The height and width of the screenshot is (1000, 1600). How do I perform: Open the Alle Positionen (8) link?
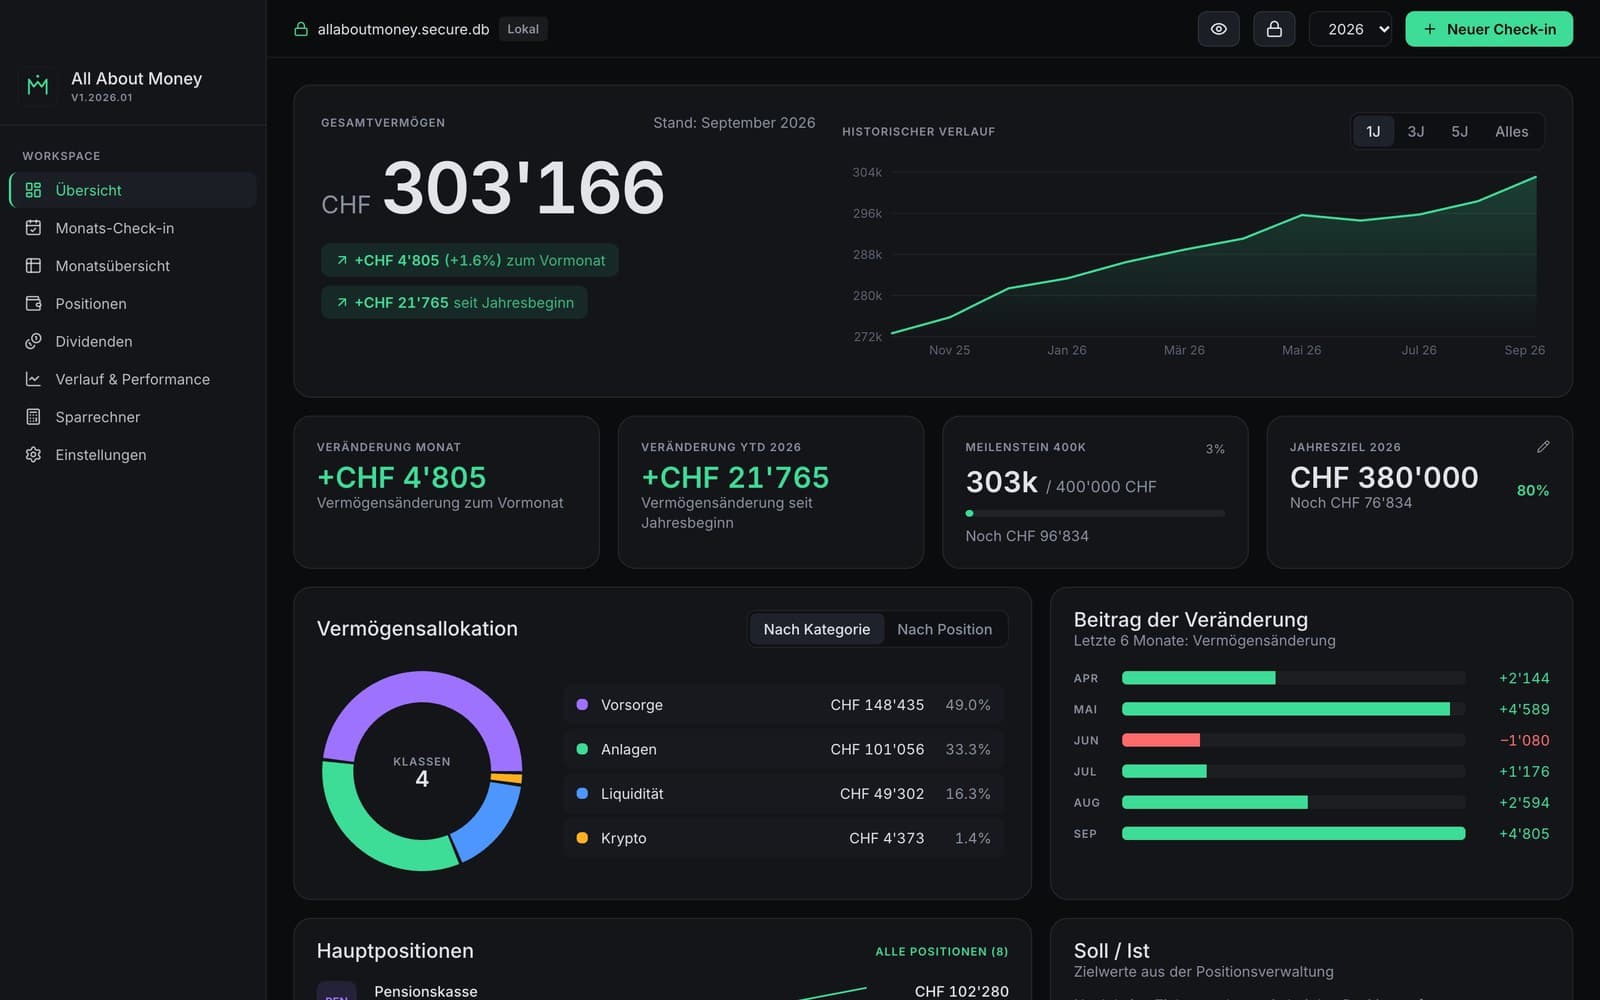tap(941, 951)
